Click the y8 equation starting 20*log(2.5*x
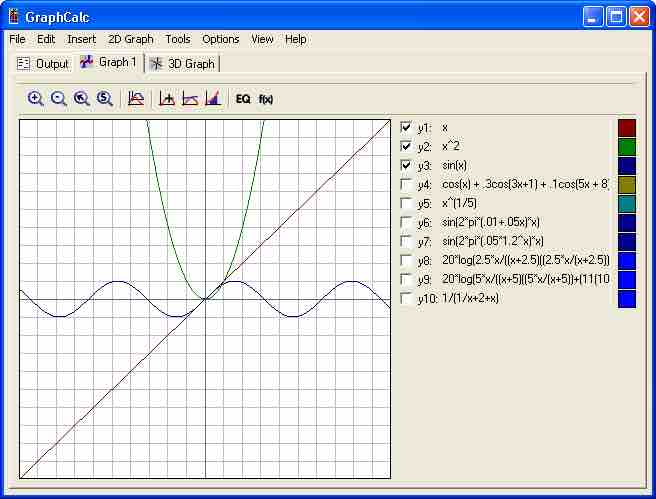The width and height of the screenshot is (656, 499). tap(525, 260)
